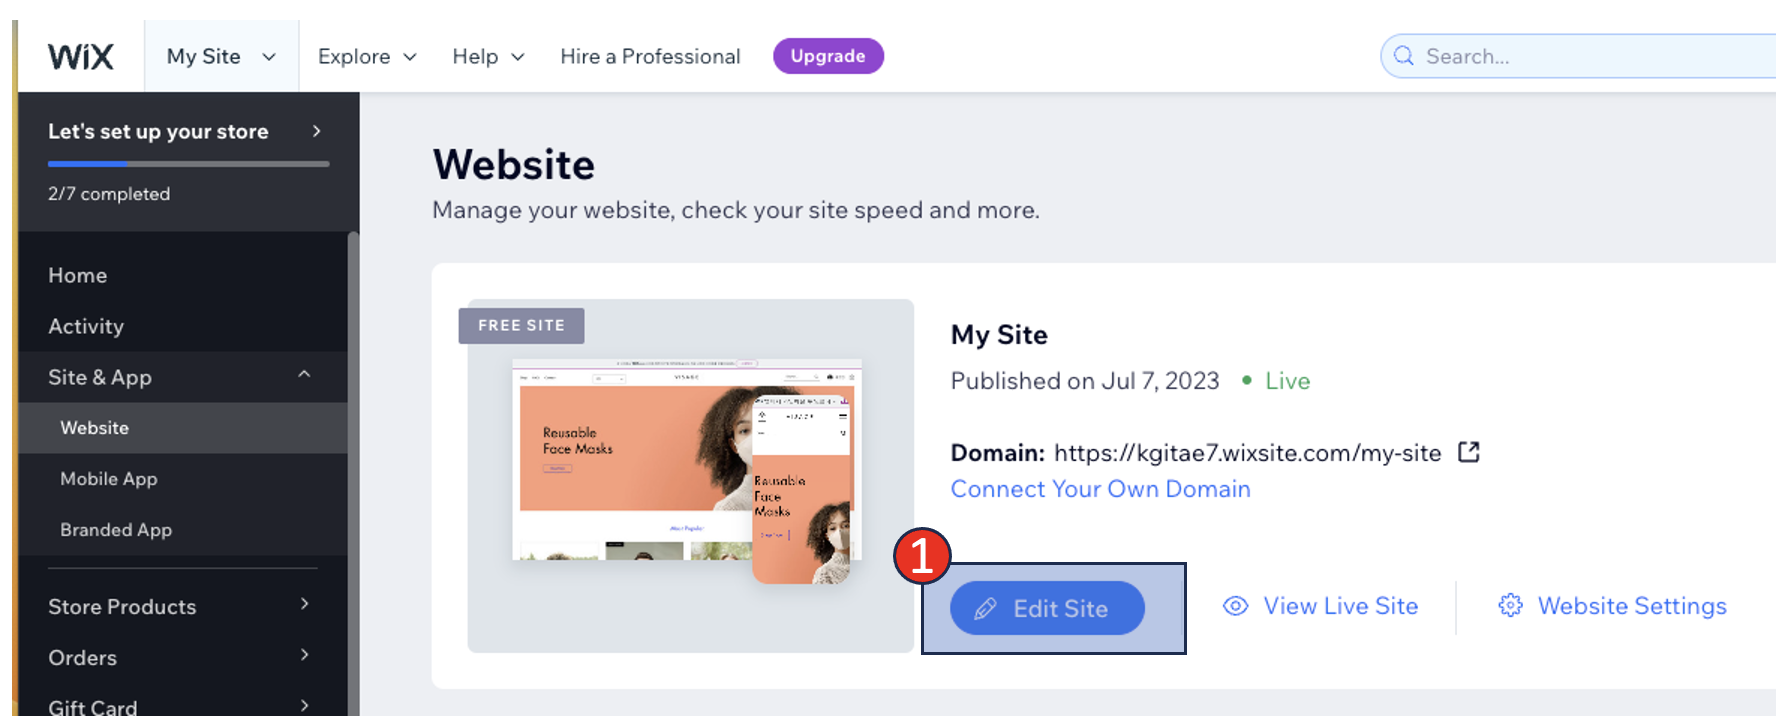
Task: Click the Explore dropdown chevron
Action: point(410,57)
